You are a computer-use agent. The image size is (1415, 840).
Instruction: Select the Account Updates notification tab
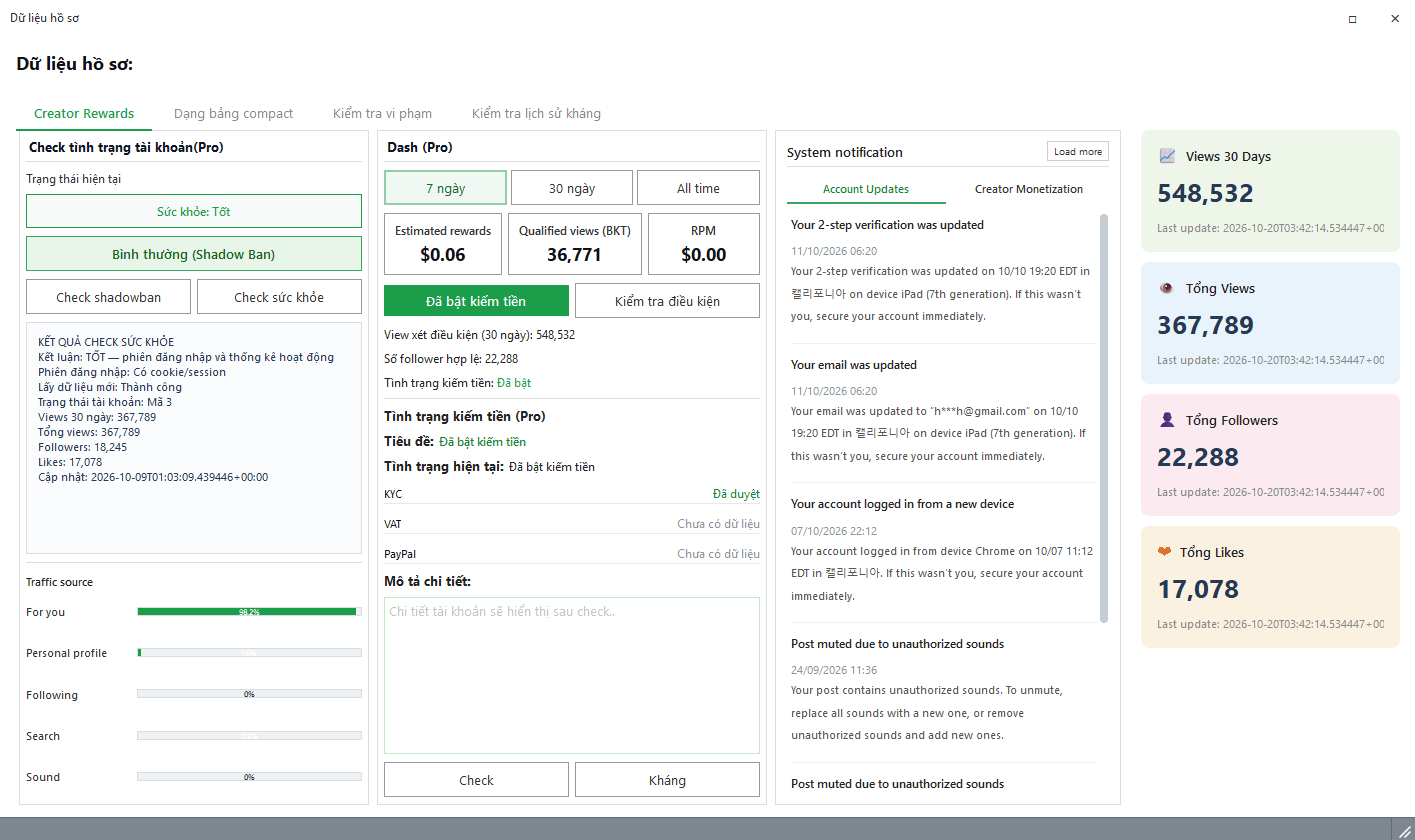tap(866, 189)
